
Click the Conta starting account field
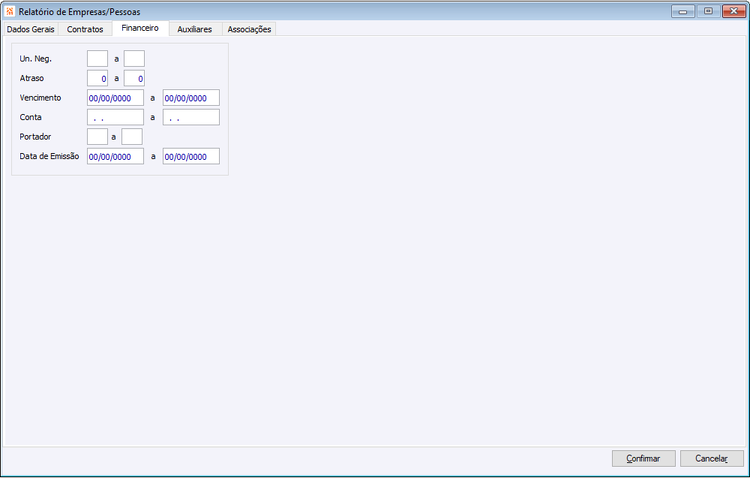(115, 117)
